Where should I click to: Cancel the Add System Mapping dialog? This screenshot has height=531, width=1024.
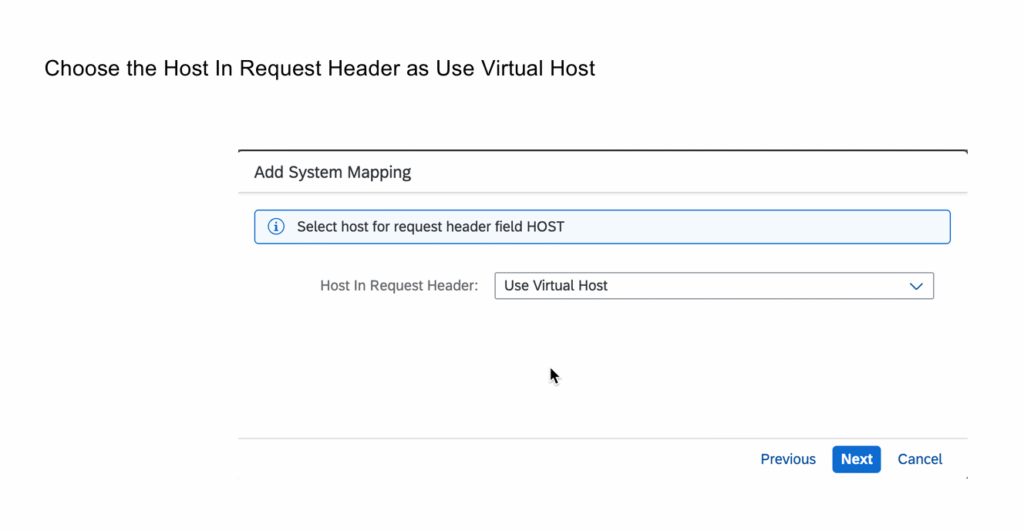coord(919,459)
